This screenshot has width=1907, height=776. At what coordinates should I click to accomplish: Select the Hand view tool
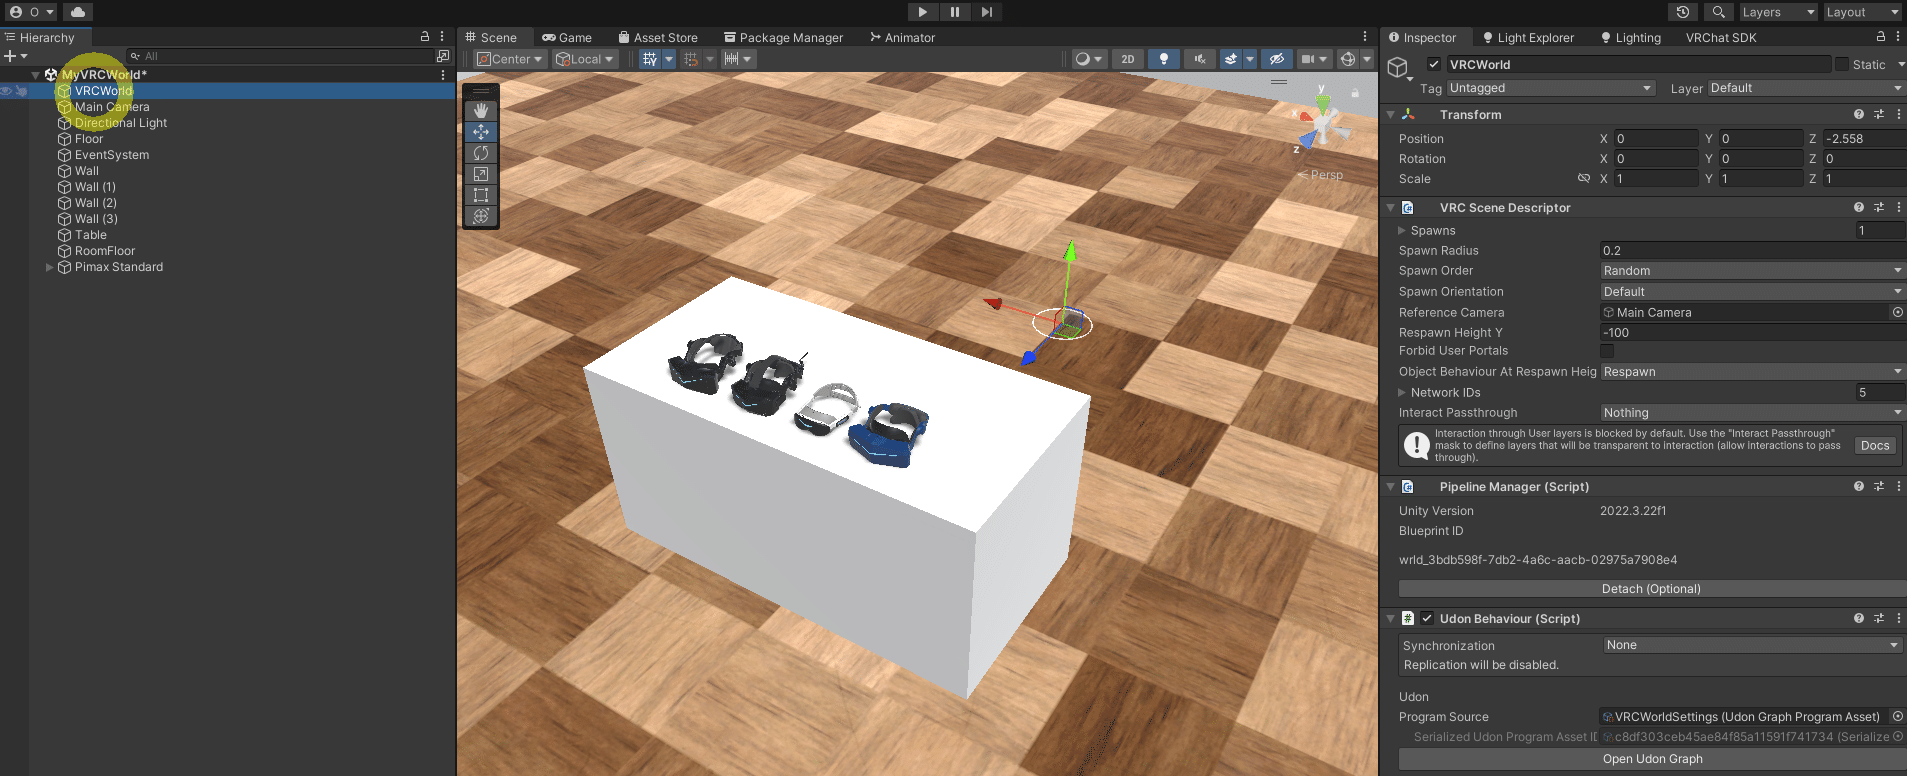pos(481,110)
